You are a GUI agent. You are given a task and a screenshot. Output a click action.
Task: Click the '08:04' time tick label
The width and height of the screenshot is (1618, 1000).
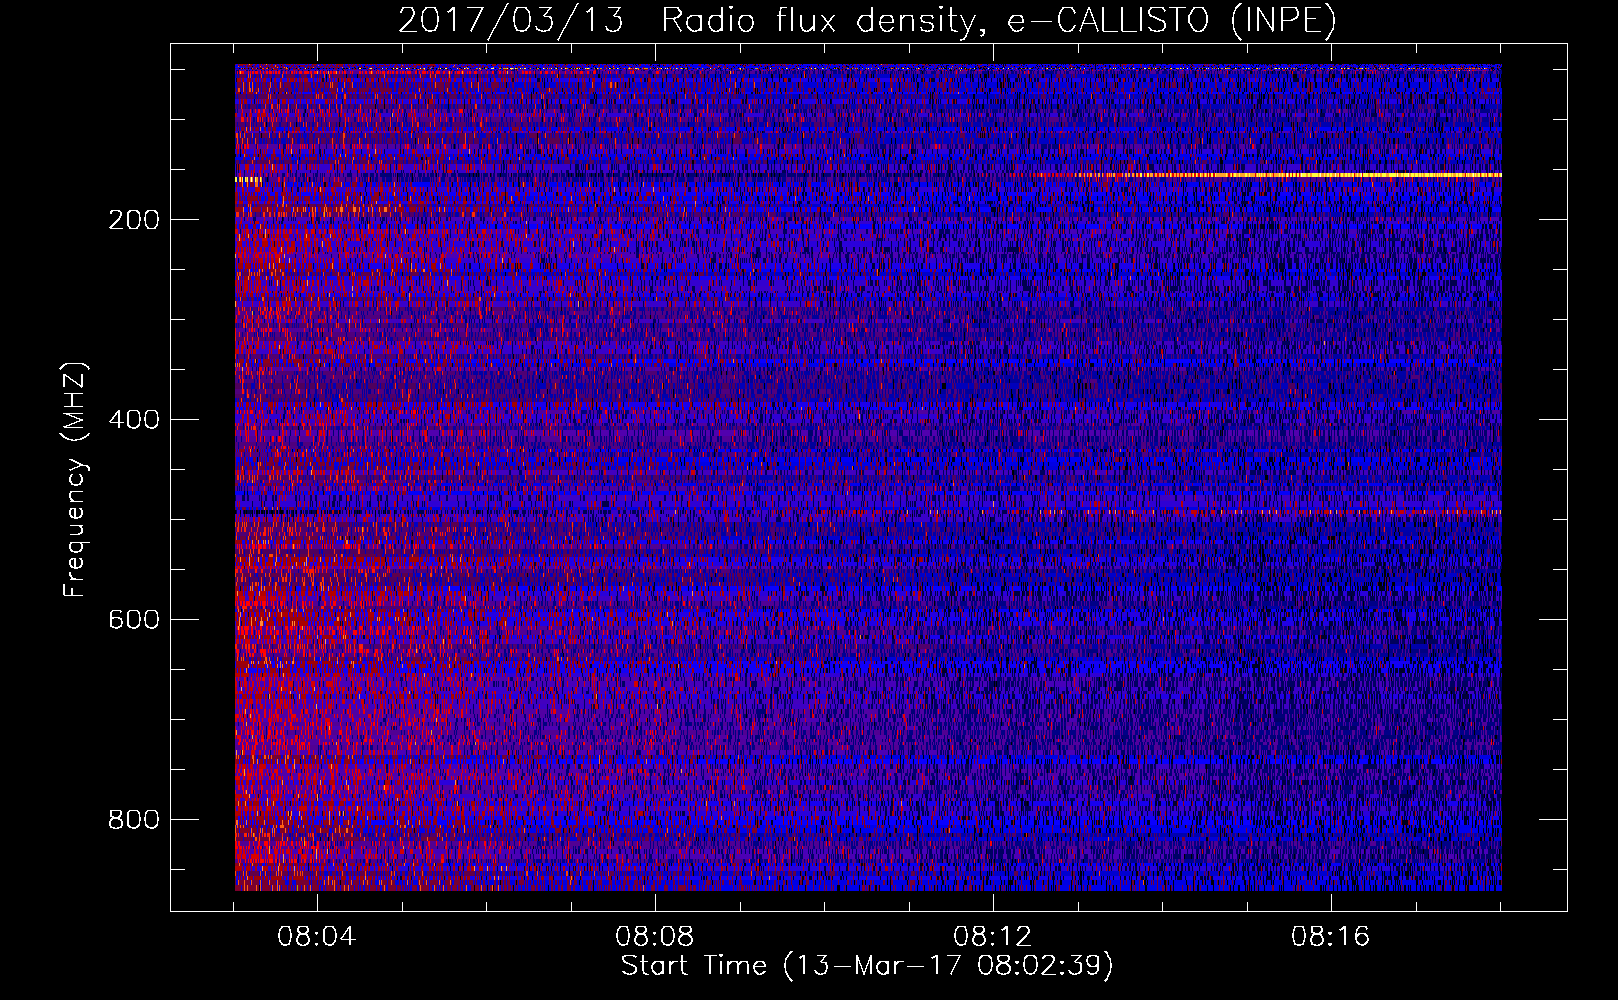317,937
